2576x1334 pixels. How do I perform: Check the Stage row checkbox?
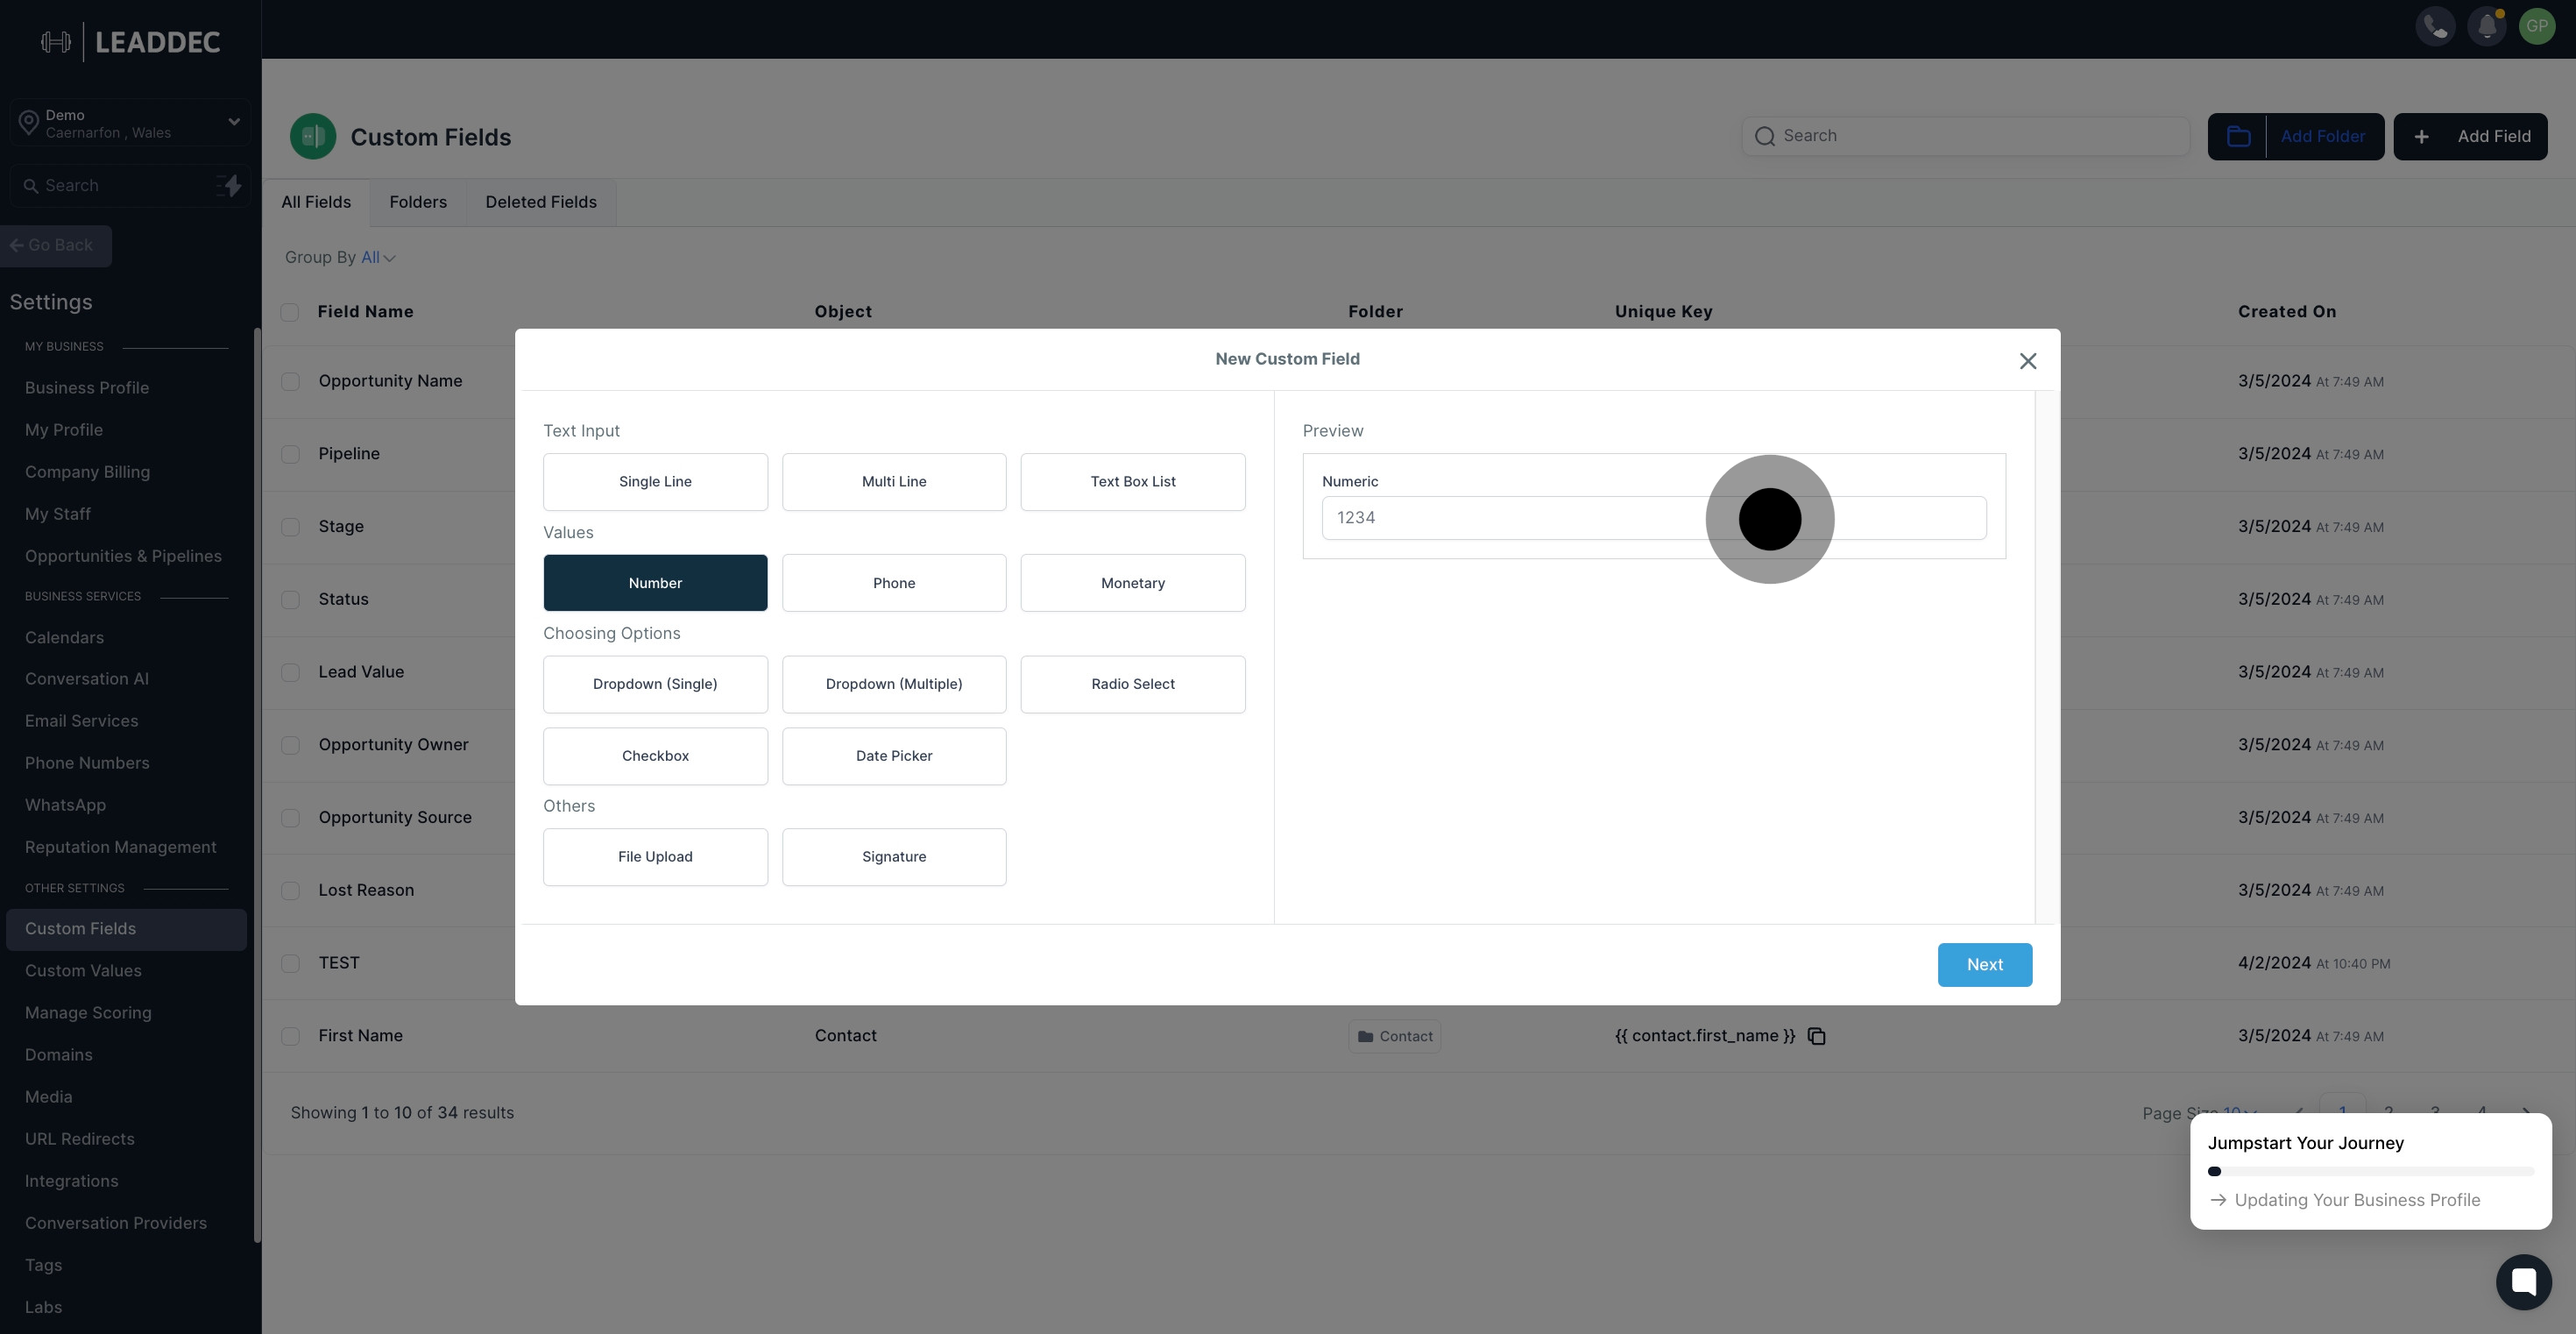point(290,527)
